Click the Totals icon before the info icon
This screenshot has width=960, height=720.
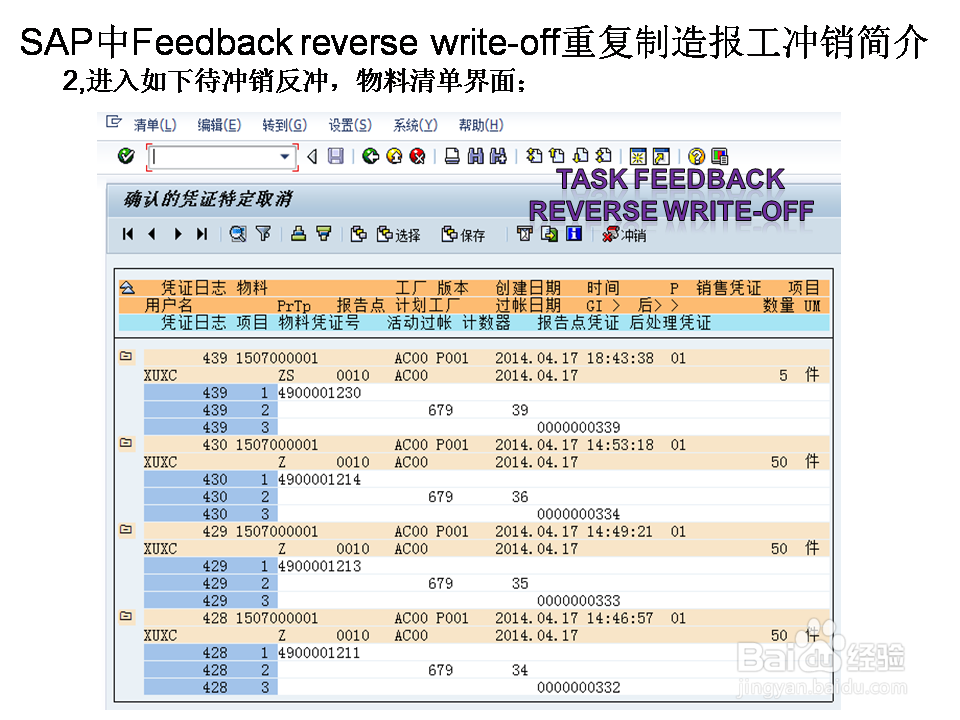point(525,234)
